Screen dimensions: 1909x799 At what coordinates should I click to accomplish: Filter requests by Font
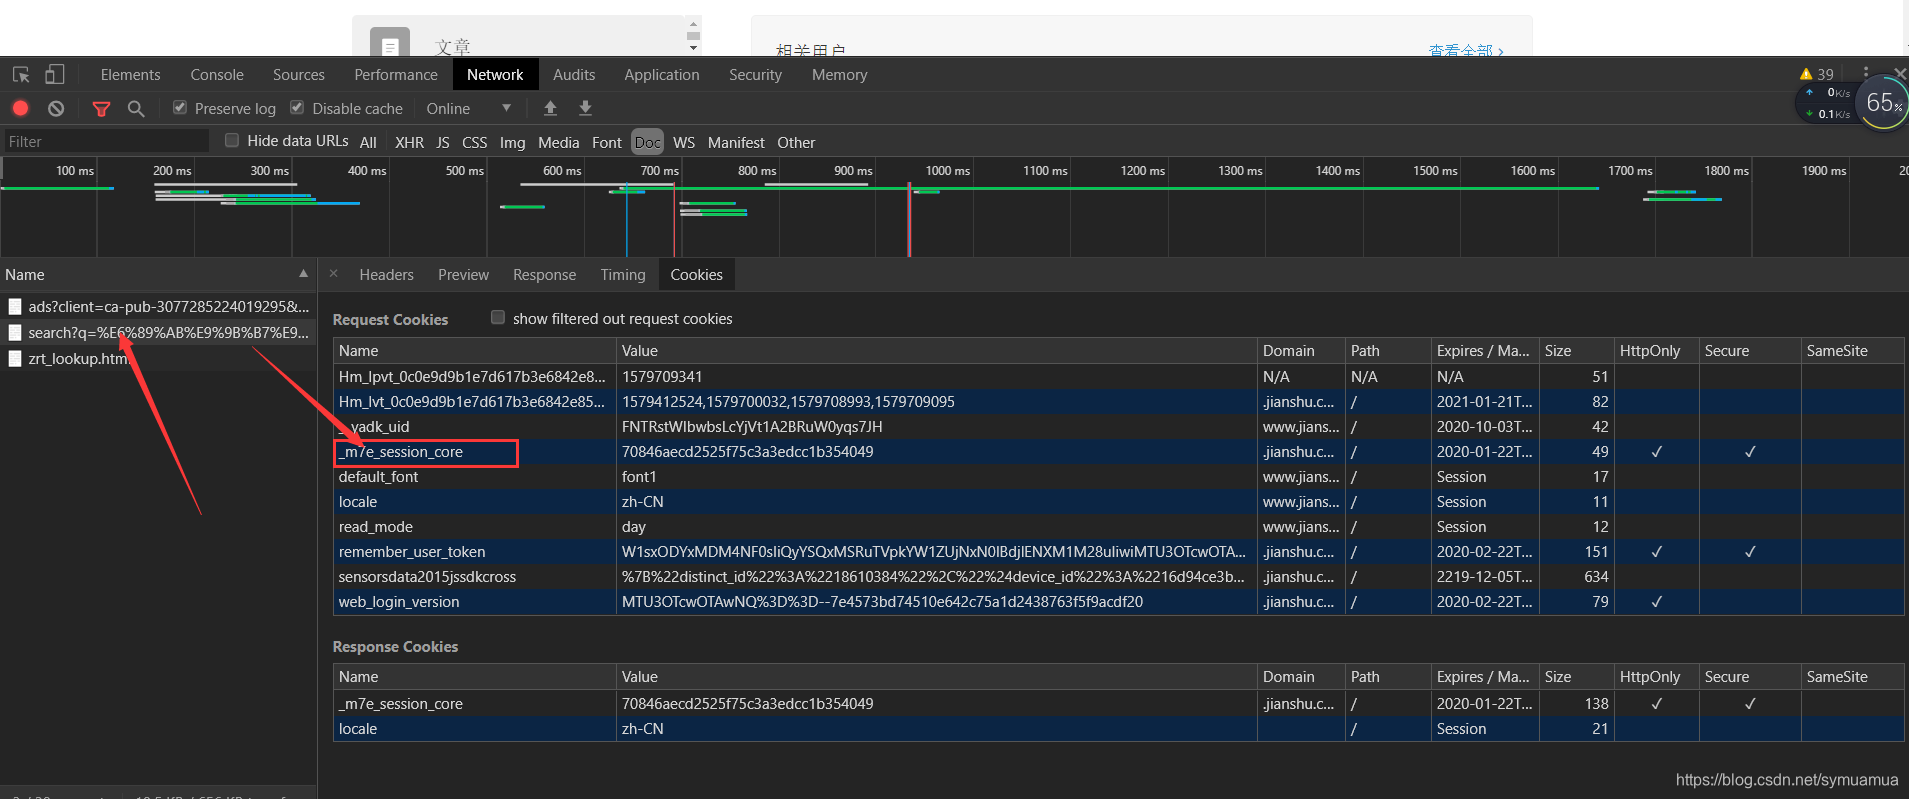(606, 142)
